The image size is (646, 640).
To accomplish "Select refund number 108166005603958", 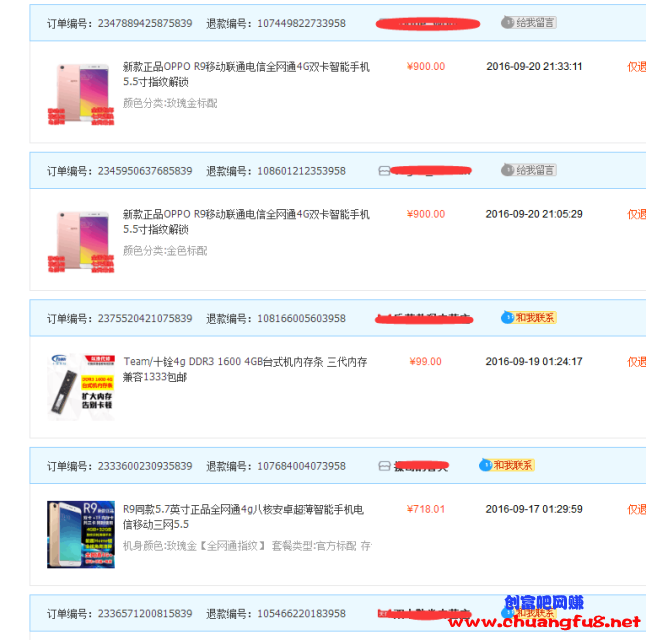I will point(301,319).
